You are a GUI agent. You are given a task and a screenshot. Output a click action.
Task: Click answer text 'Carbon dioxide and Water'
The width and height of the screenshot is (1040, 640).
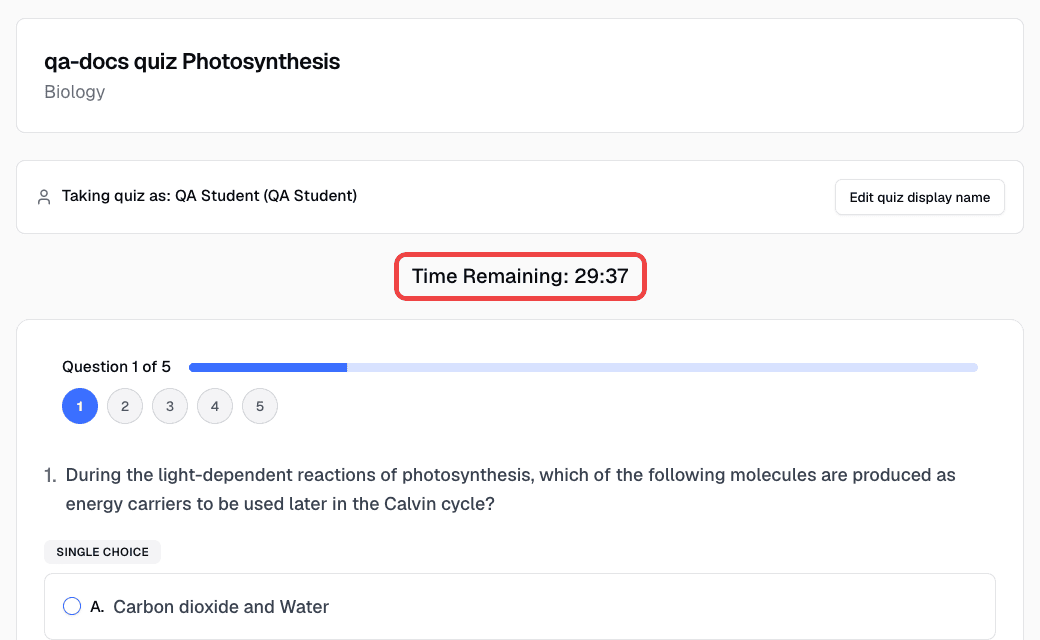tap(221, 607)
